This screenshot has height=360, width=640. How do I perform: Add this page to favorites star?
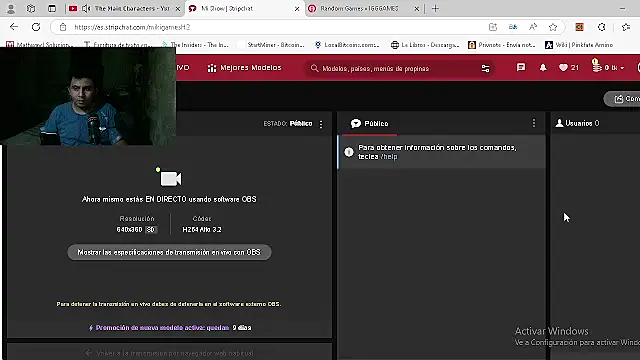coord(553,27)
